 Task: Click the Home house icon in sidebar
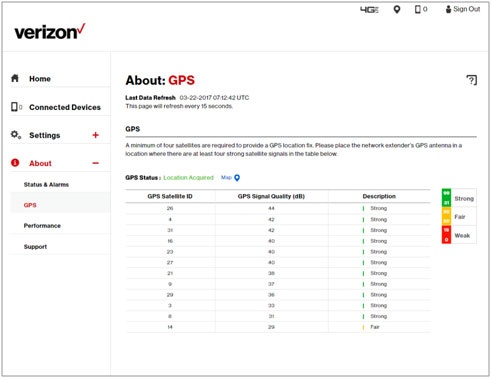(15, 78)
